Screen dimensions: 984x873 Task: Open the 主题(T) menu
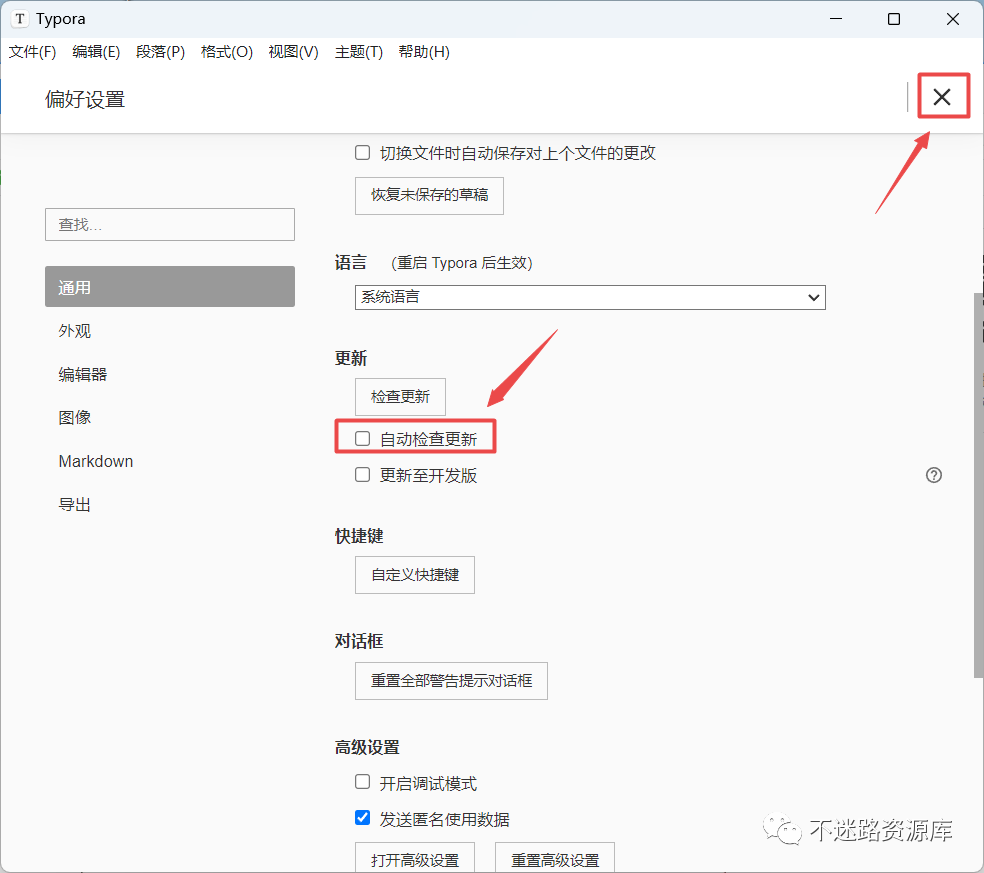tap(358, 52)
